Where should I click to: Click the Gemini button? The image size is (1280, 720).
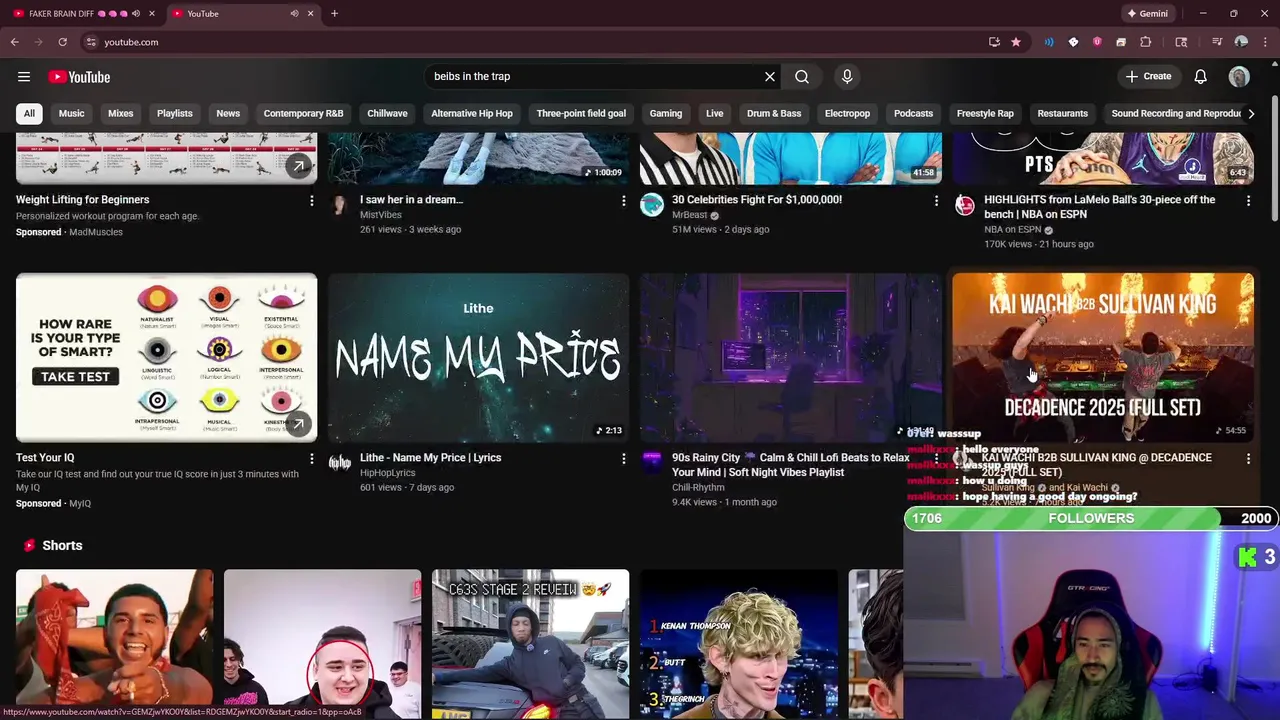1147,14
